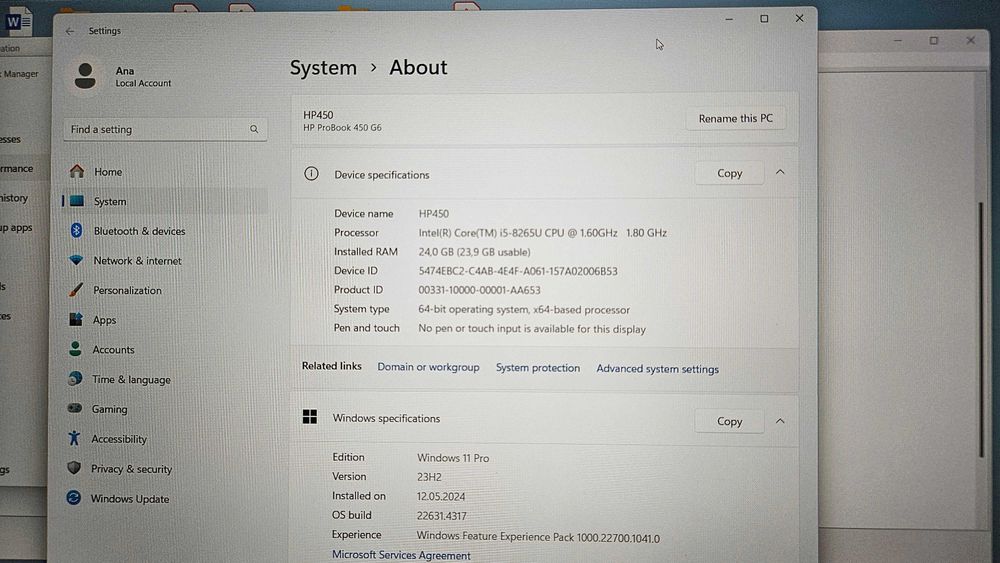This screenshot has width=1000, height=563.
Task: Click the Find a setting search field
Action: click(x=165, y=129)
